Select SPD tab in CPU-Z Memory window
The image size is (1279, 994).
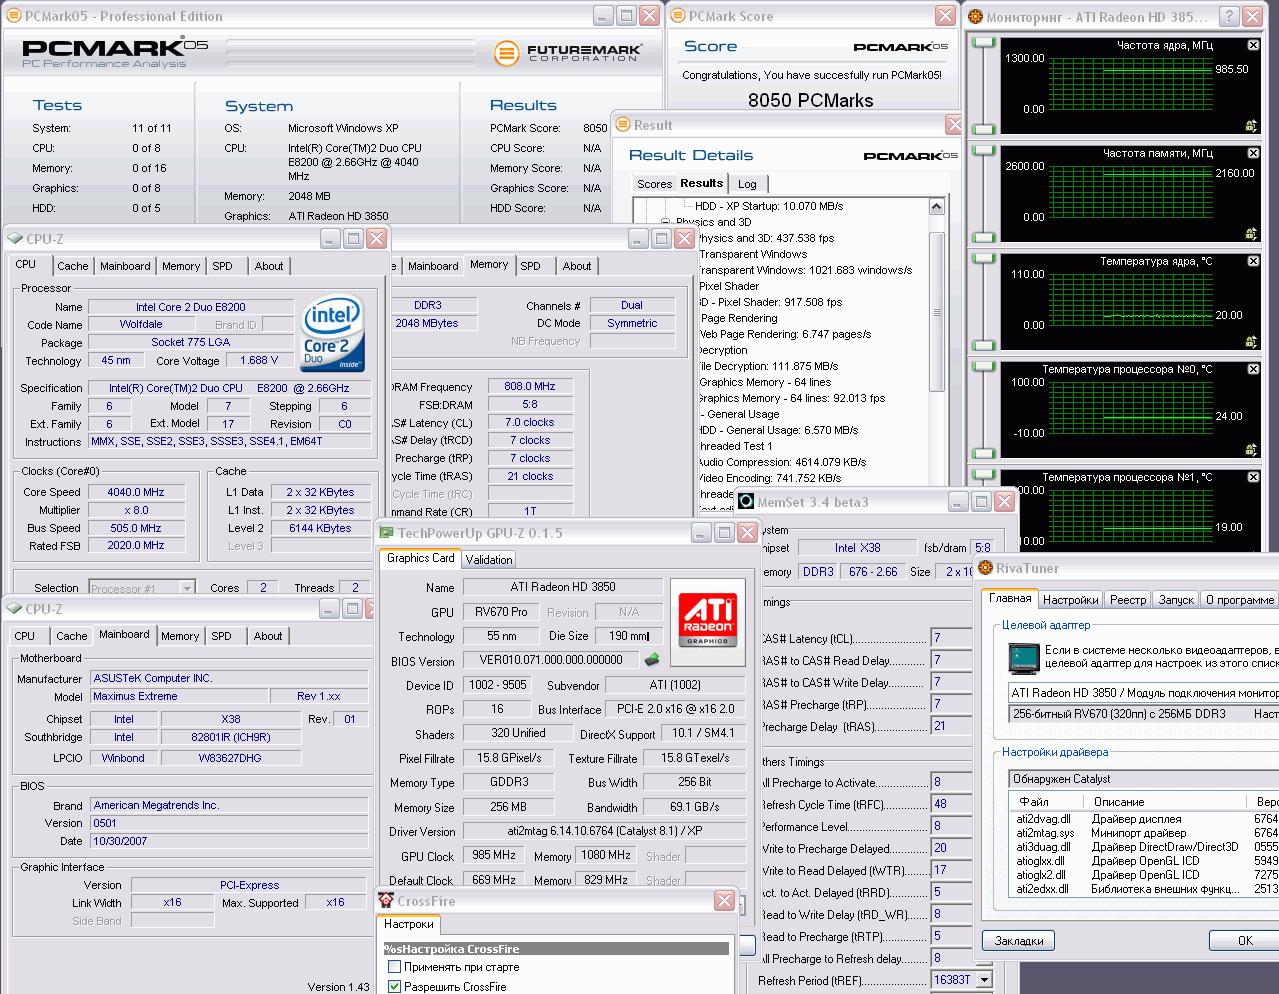pyautogui.click(x=530, y=266)
